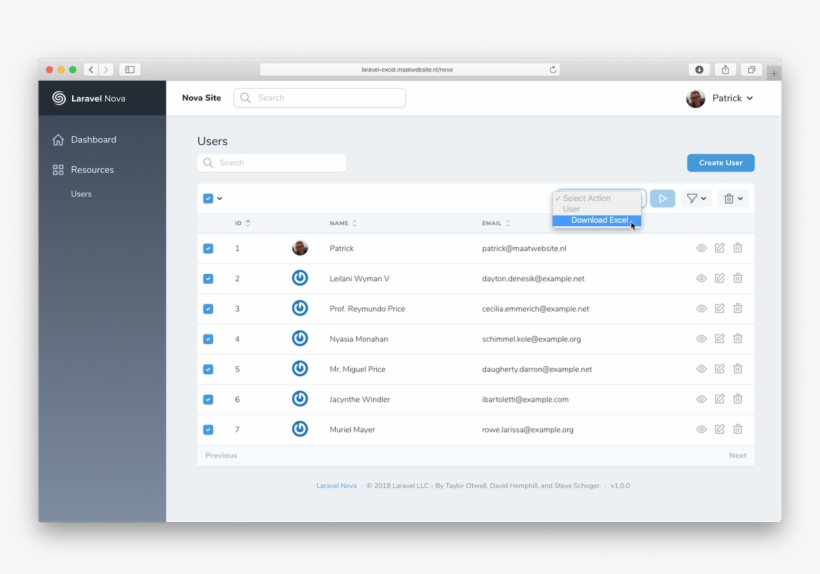Go back with Safari back arrow
Screen dimensions: 820x574
(91, 70)
